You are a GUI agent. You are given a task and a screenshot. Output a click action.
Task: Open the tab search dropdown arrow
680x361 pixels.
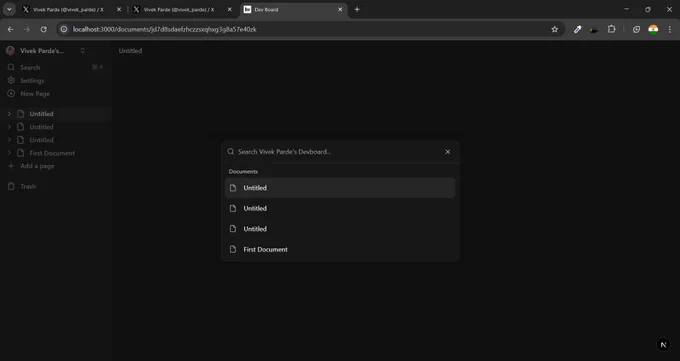(x=9, y=10)
